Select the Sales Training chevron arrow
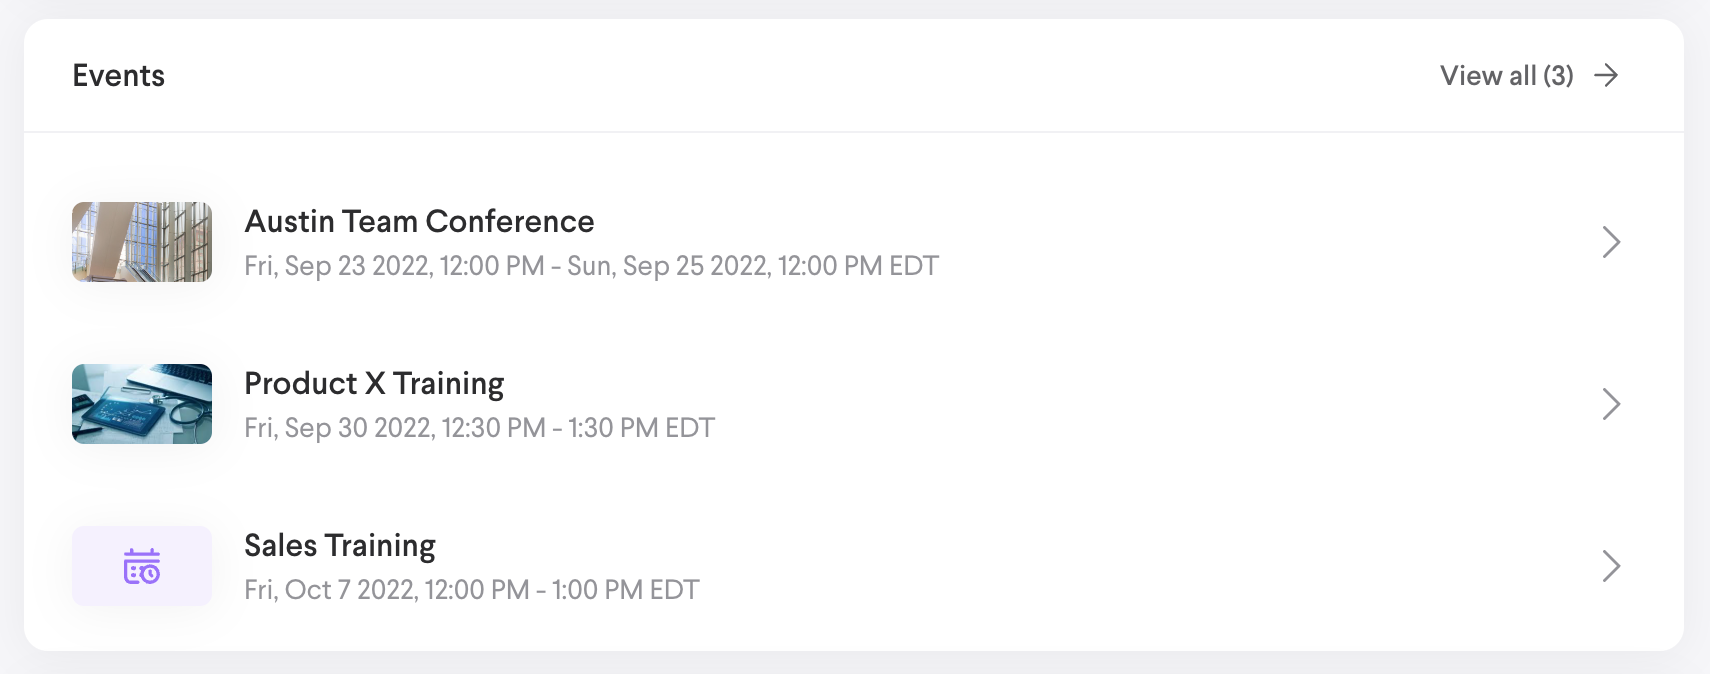Screen dimensions: 1710x674 click(x=1611, y=566)
